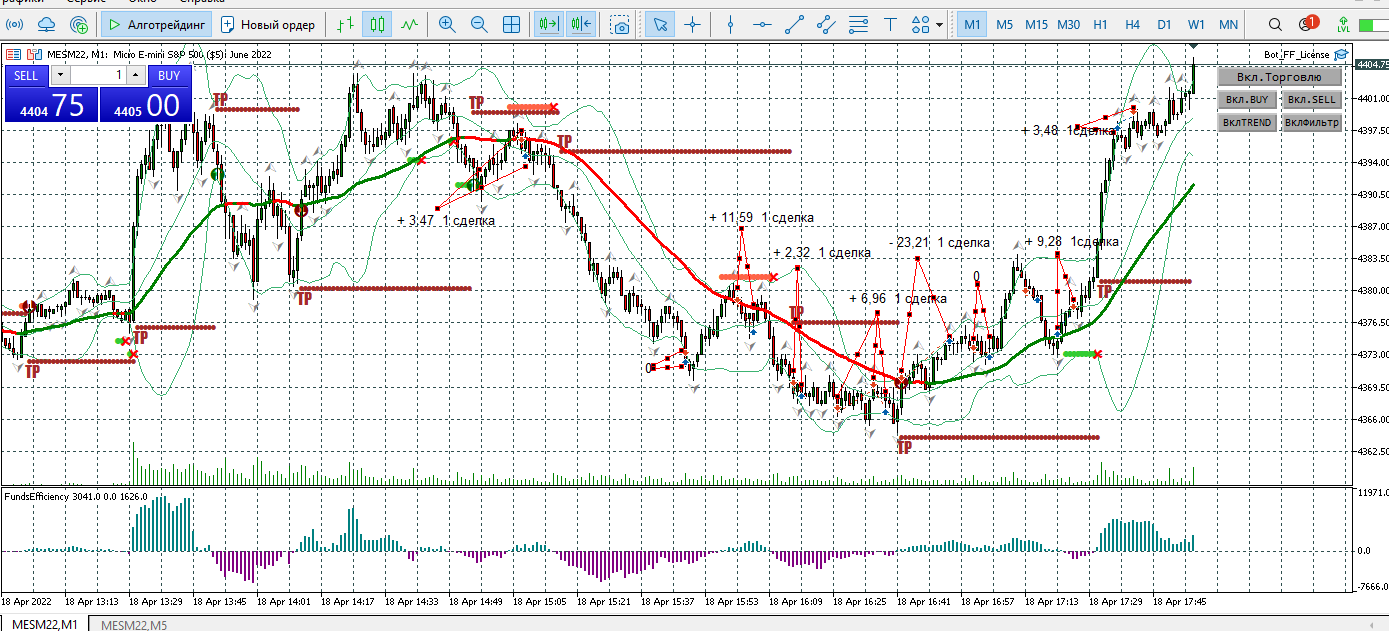
Task: Click the green LVL indicator icon
Action: 1343,24
